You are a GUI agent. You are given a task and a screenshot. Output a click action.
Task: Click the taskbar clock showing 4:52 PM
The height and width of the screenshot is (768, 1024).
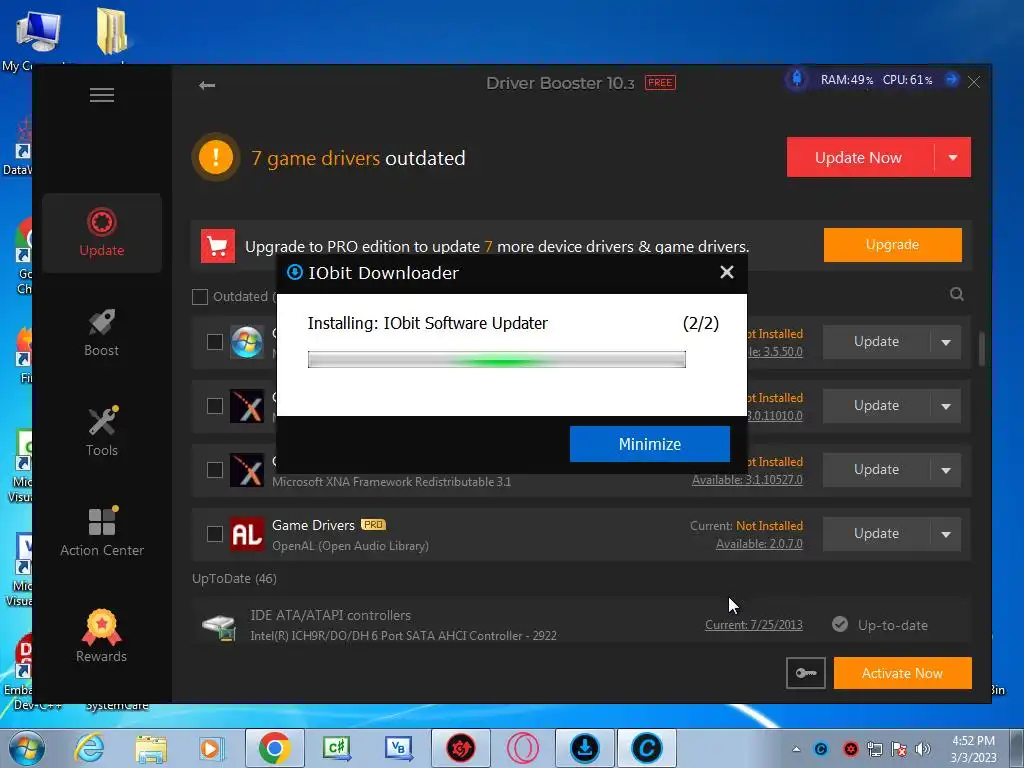[x=973, y=749]
